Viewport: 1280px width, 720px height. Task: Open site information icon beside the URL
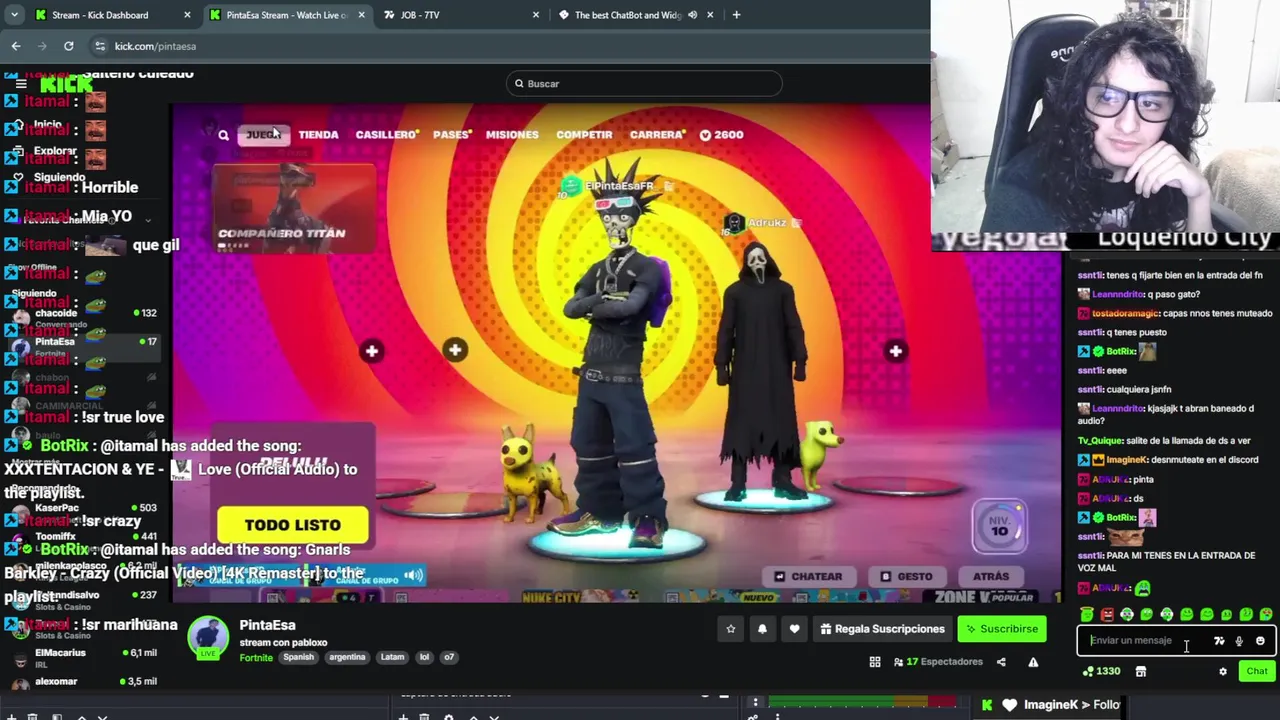click(100, 46)
